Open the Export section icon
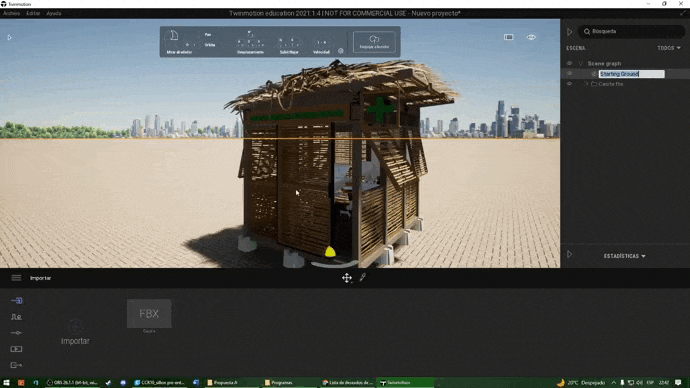The image size is (690, 388). [16, 365]
